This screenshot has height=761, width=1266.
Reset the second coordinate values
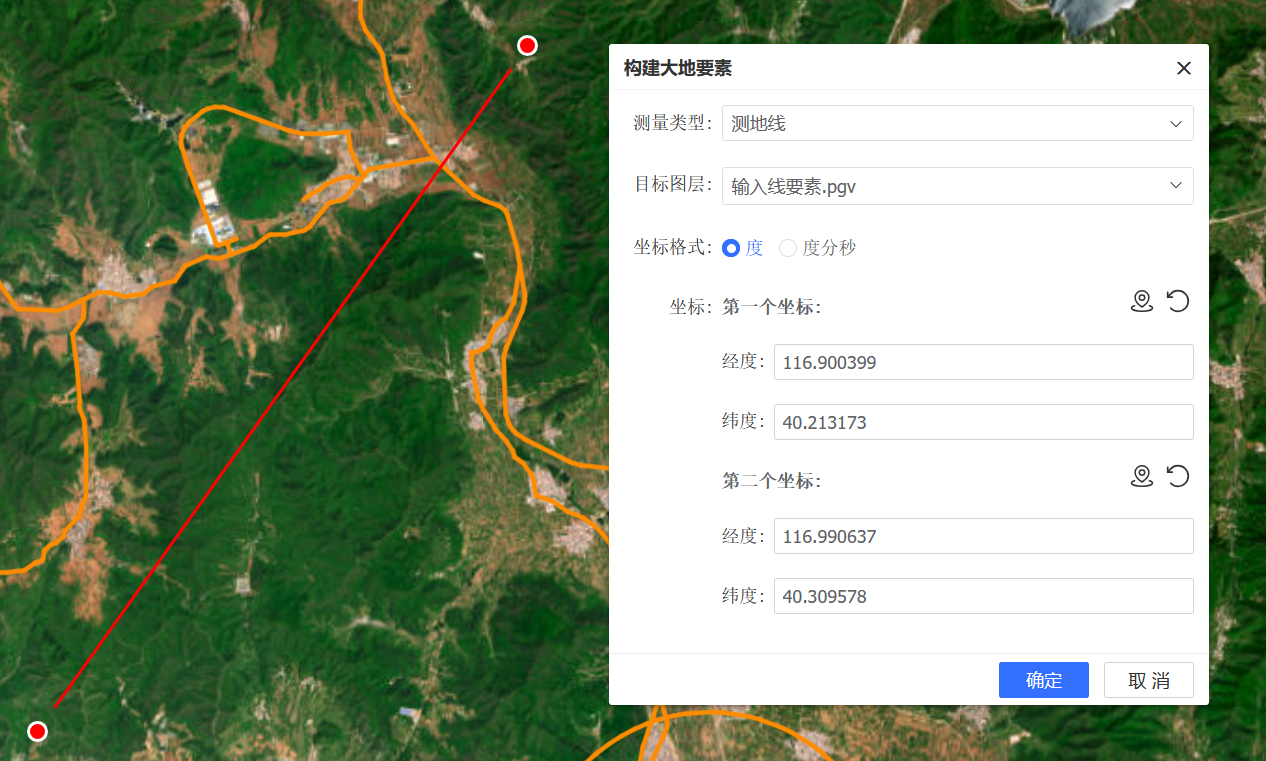click(1178, 476)
